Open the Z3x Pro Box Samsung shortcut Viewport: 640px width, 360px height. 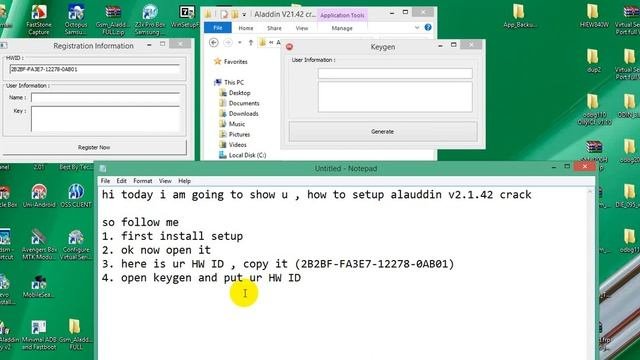tap(150, 20)
